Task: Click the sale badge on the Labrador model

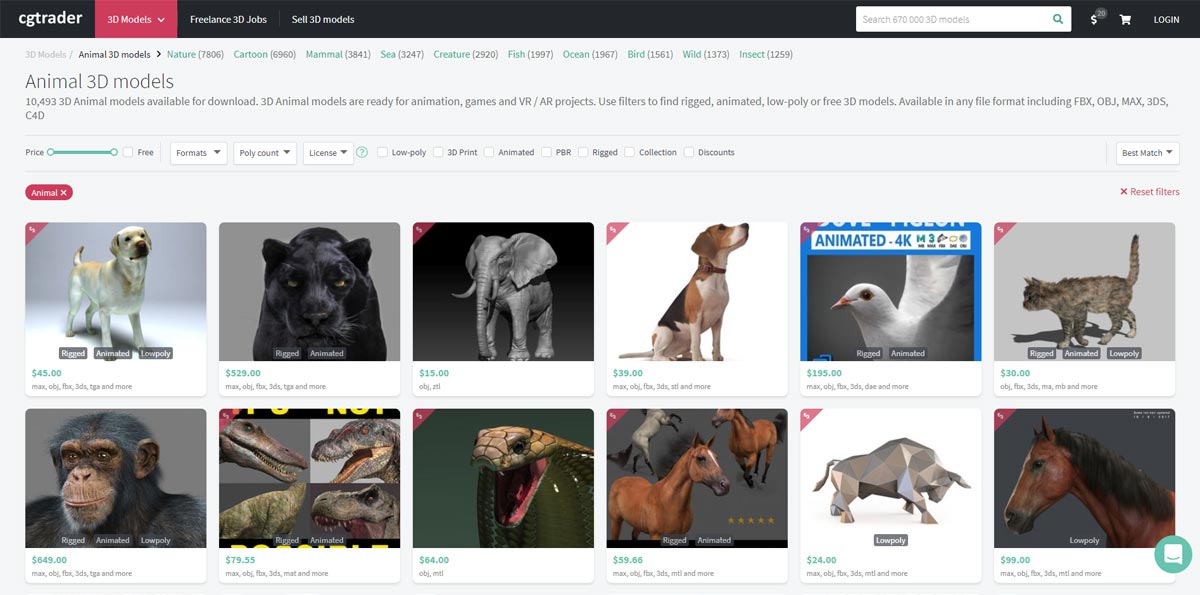Action: point(32,229)
